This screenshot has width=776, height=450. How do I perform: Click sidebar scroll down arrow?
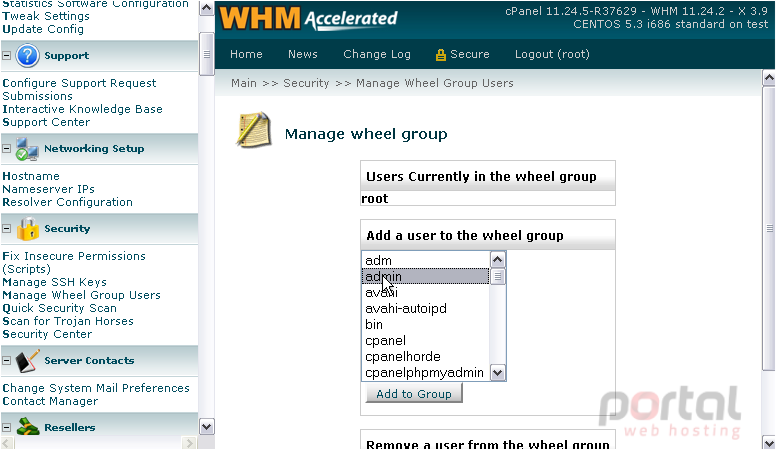coord(206,426)
